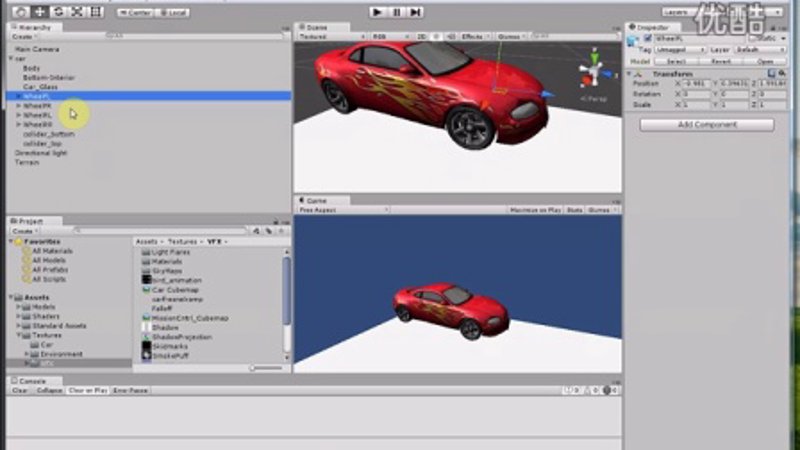Click the Model Revert button
The height and width of the screenshot is (450, 800).
click(720, 61)
